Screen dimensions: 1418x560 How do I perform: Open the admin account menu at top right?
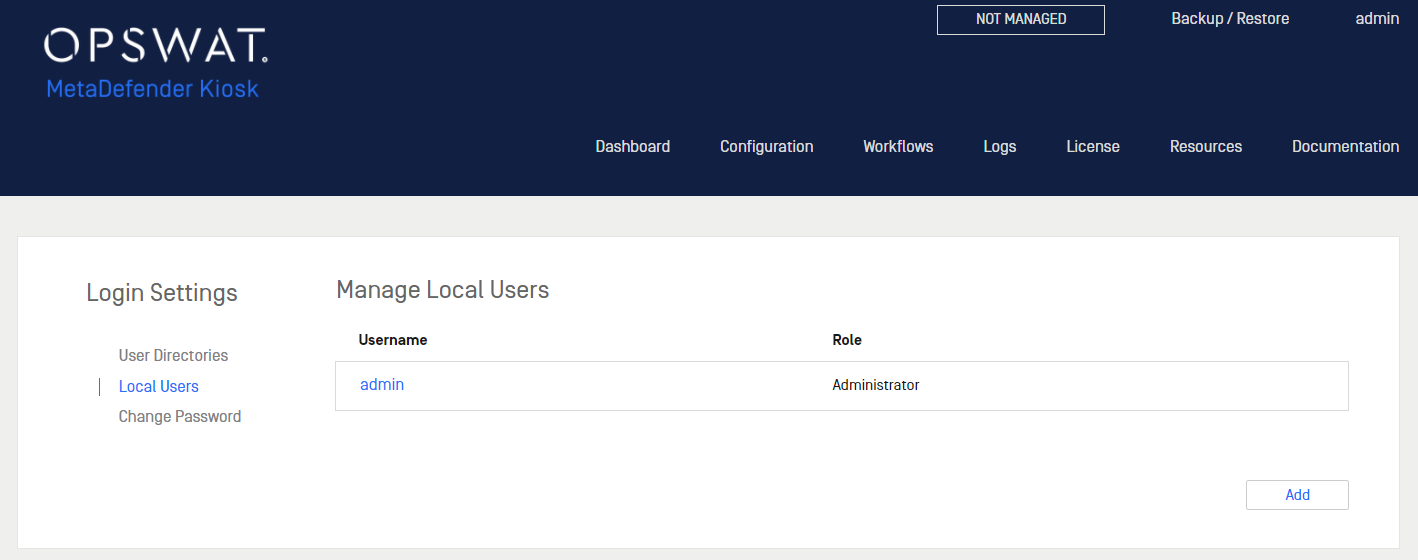click(x=1377, y=19)
